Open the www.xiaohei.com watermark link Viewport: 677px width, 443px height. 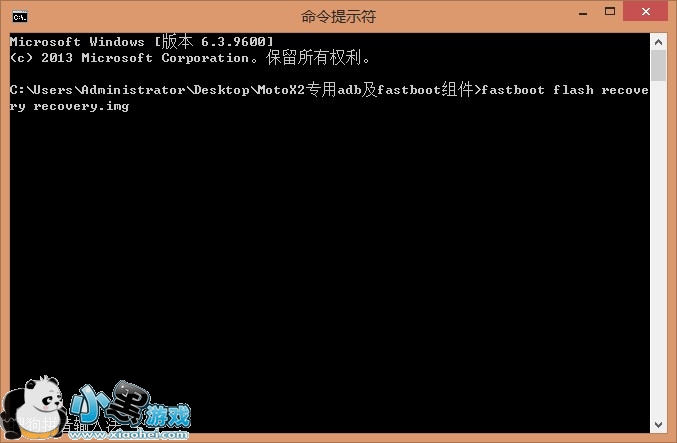pos(129,434)
